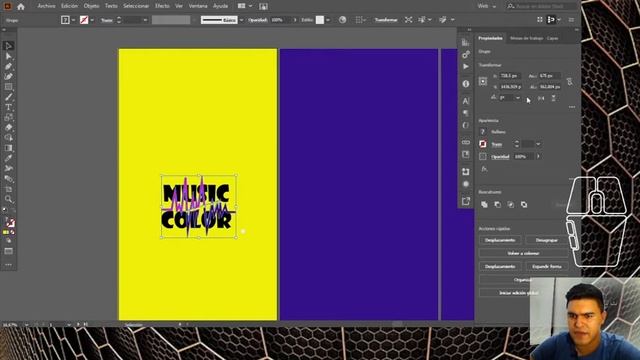
Task: Expand the Opacidad slider arrow in Properties
Action: click(538, 156)
